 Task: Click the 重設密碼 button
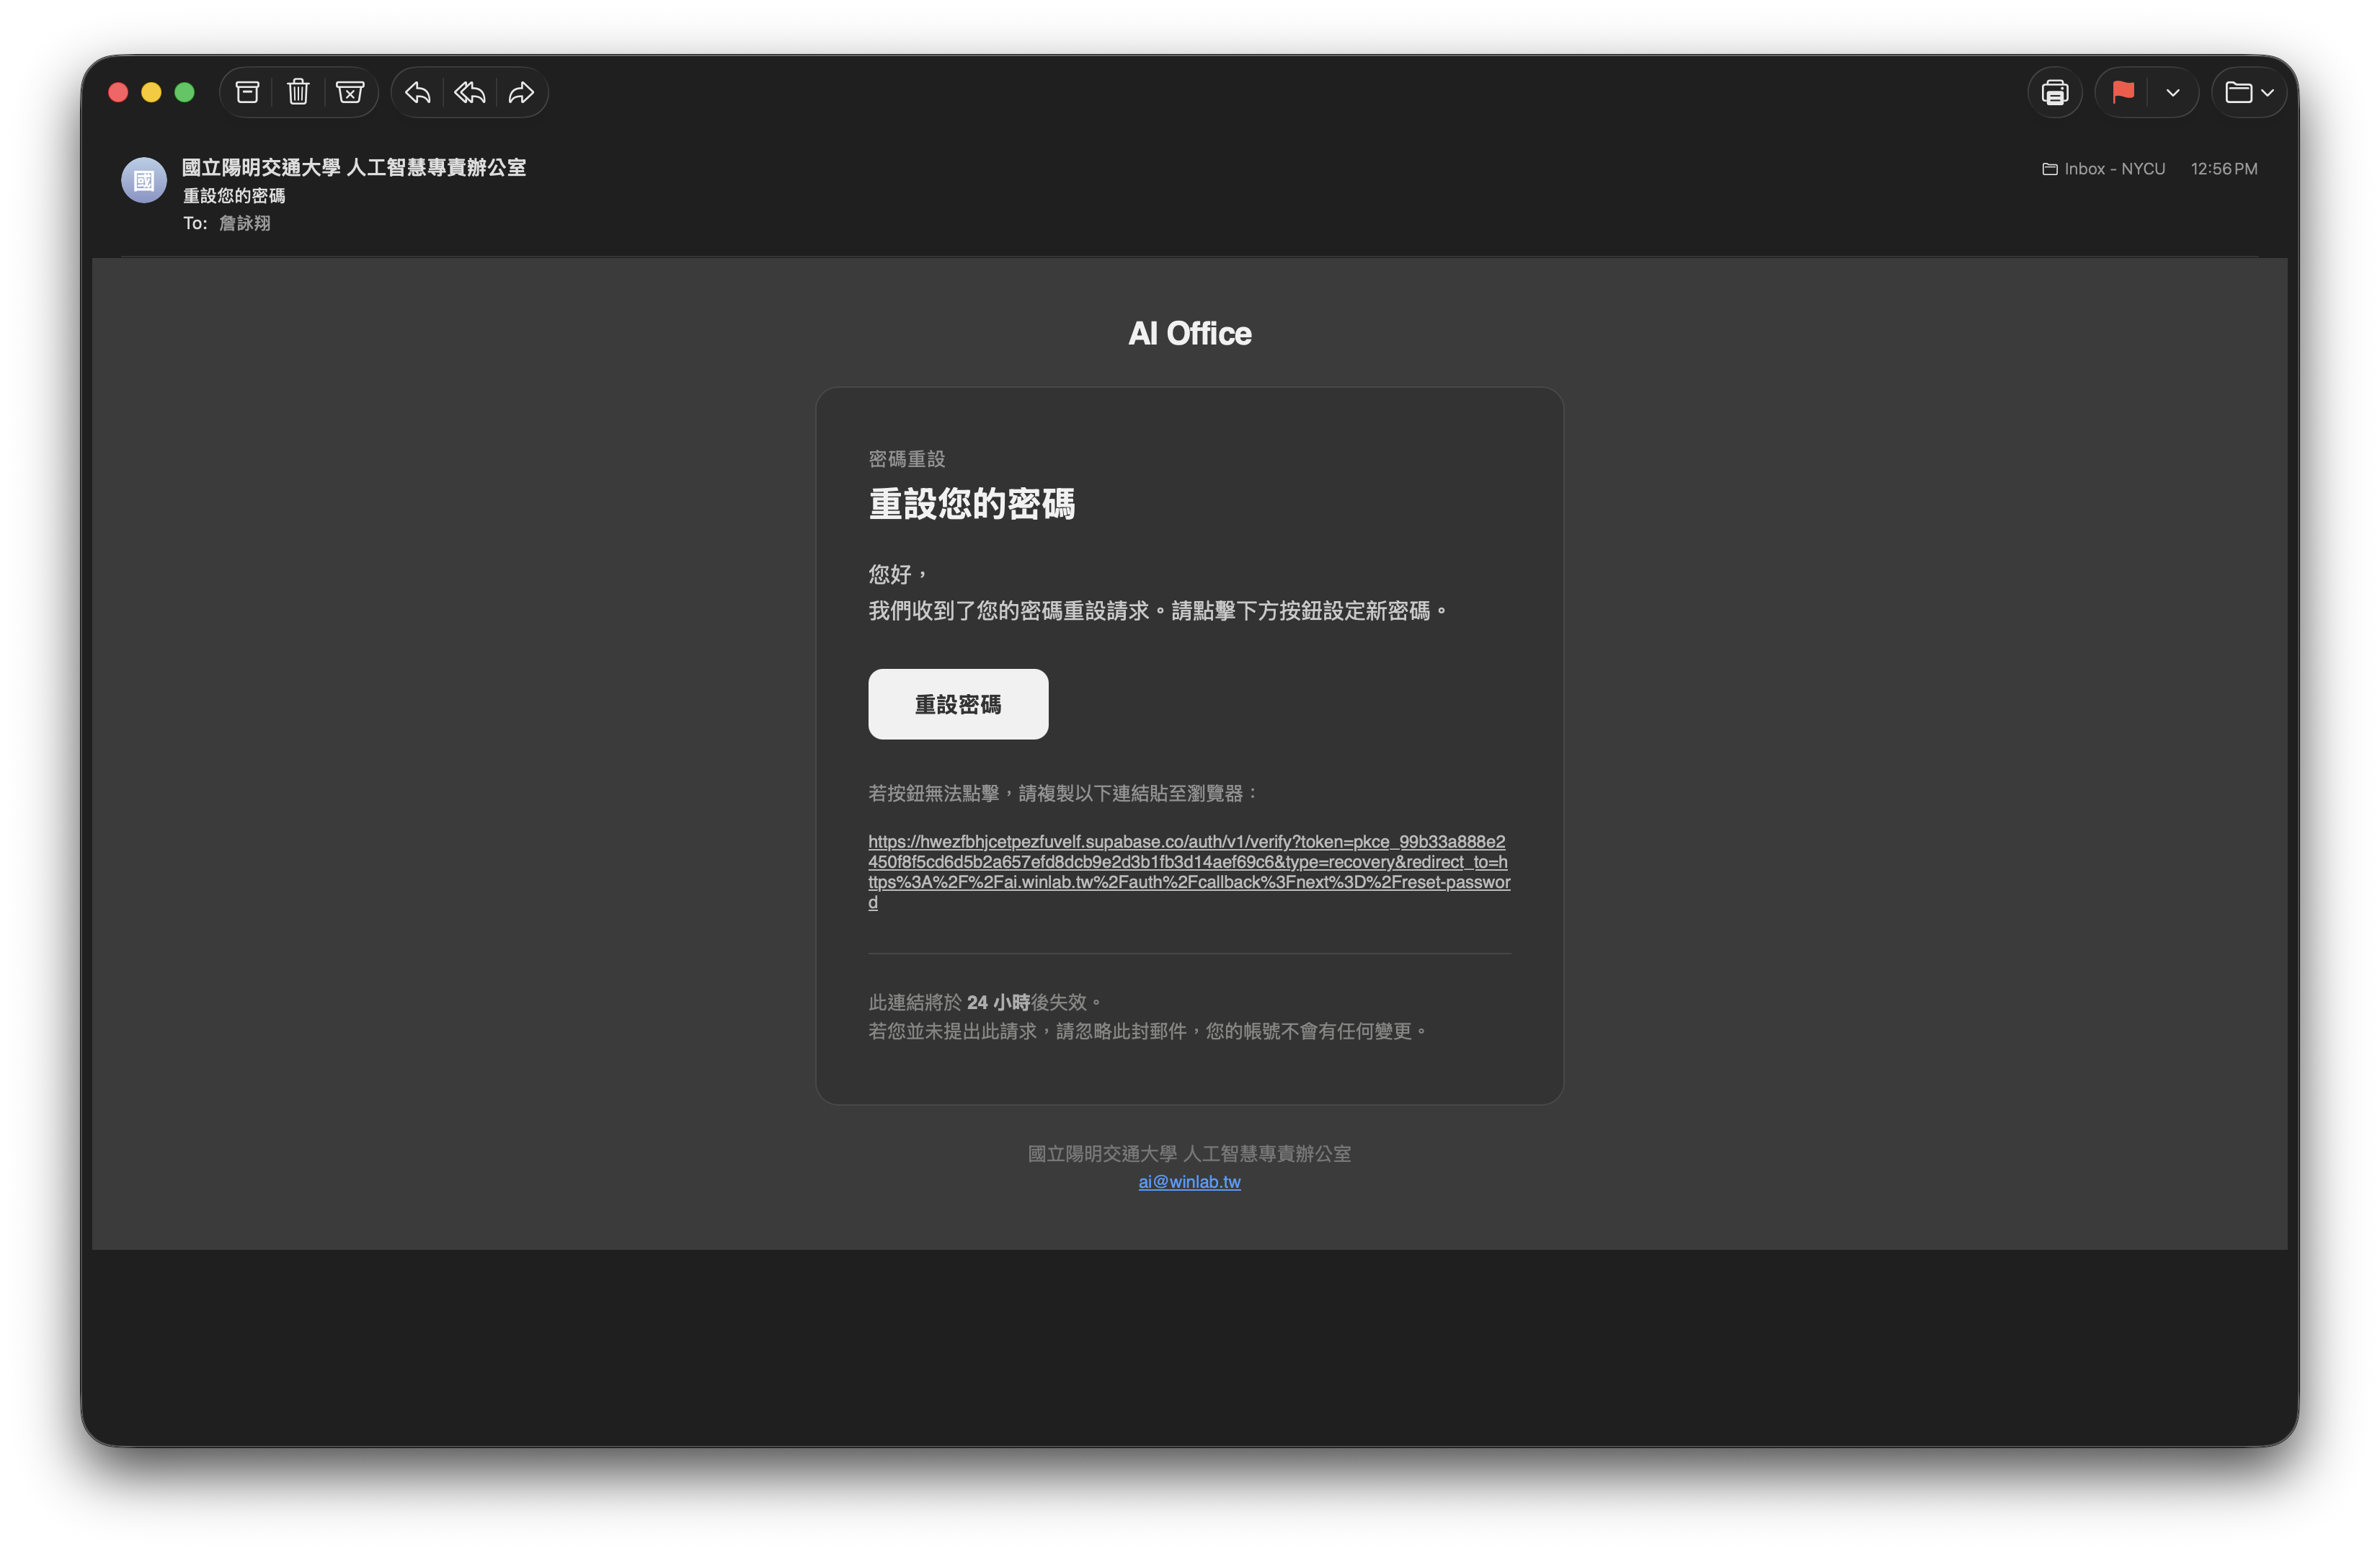tap(958, 704)
